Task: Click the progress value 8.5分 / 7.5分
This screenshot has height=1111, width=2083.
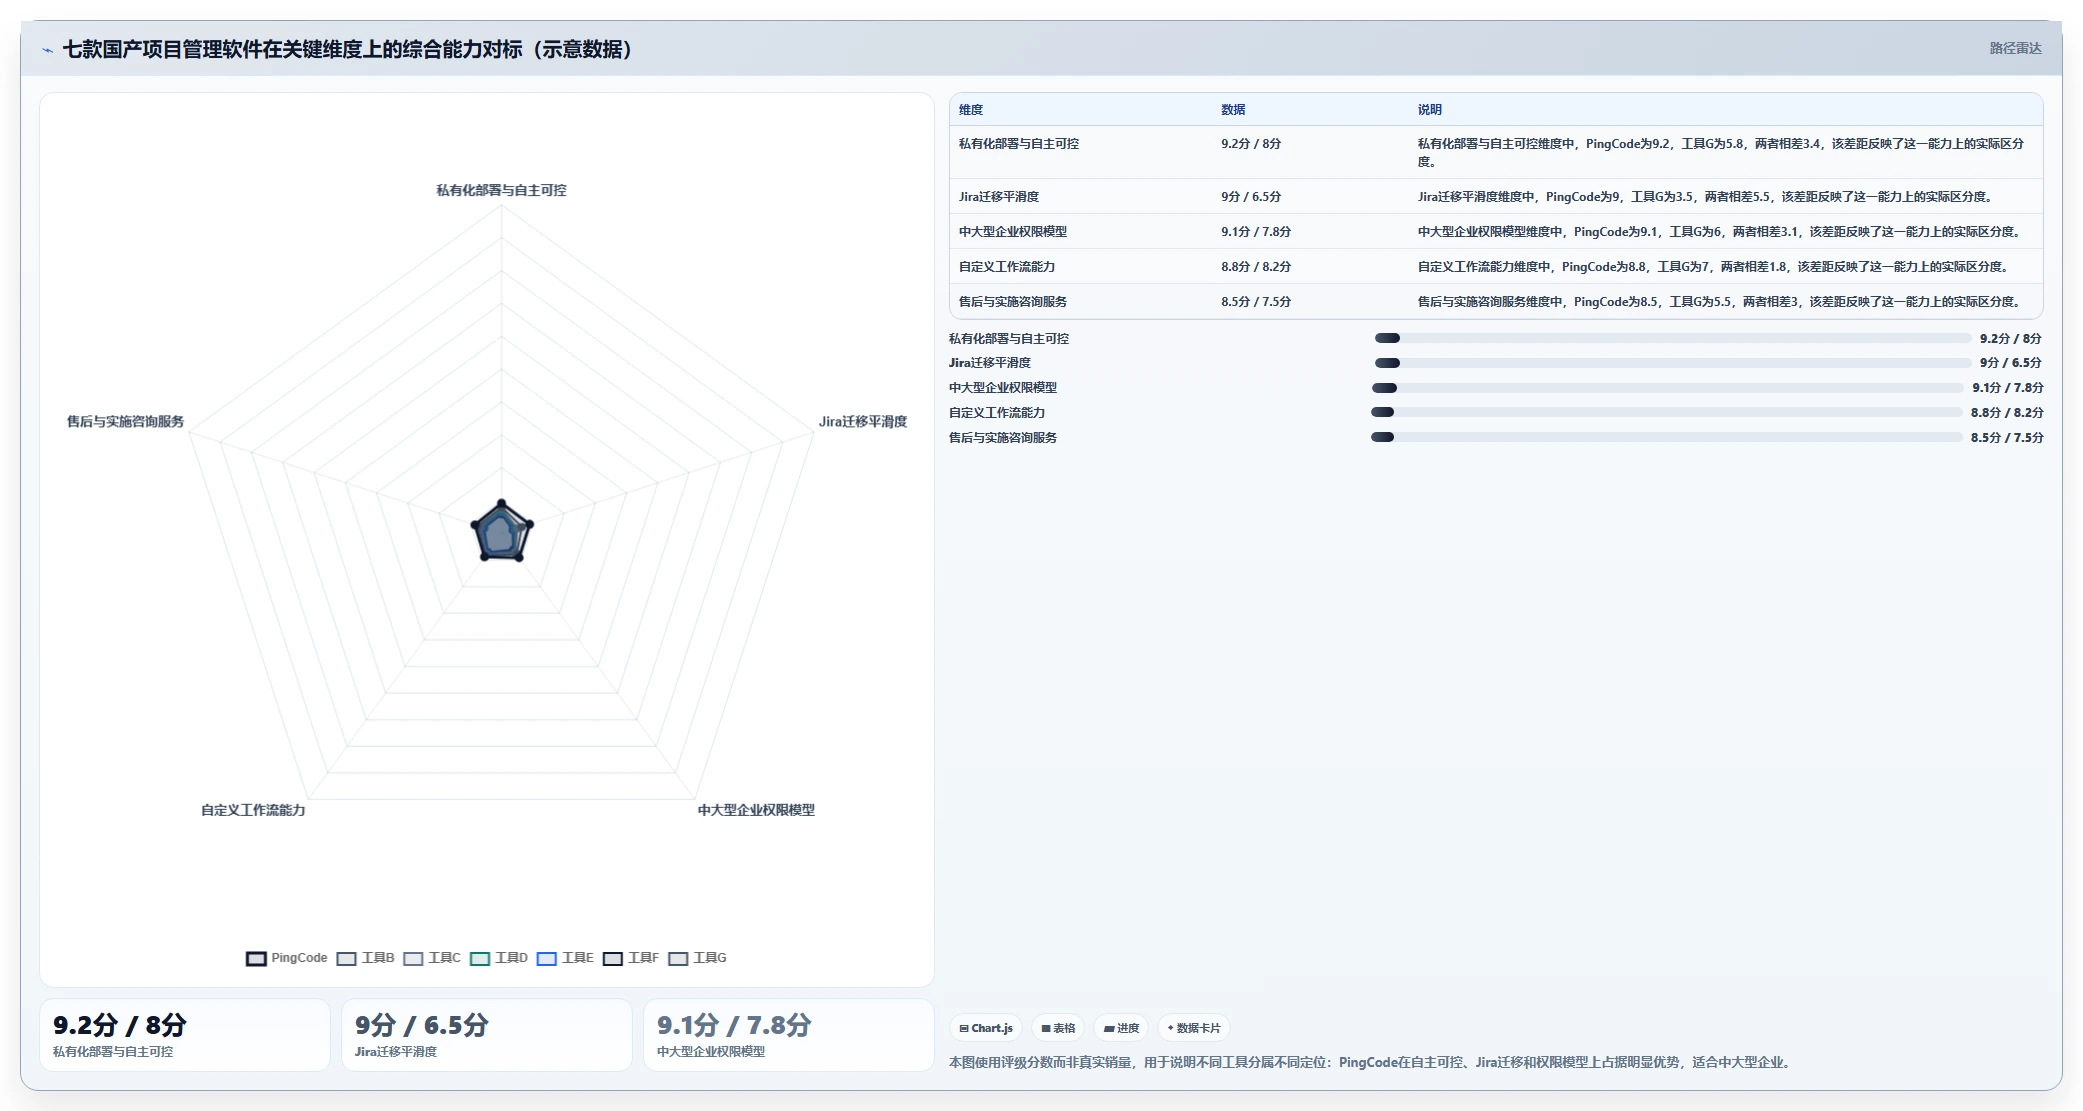Action: pyautogui.click(x=2007, y=438)
